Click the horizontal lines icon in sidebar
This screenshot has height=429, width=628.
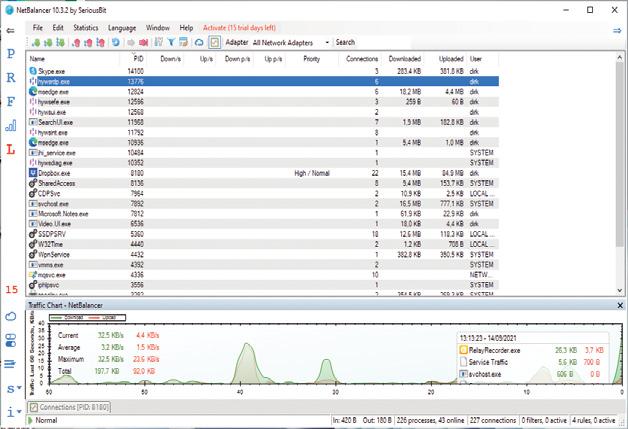10,364
